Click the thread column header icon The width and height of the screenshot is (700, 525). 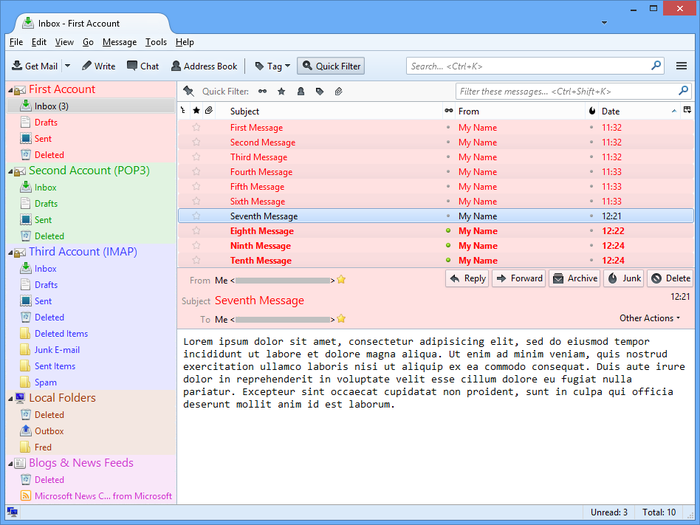(183, 111)
